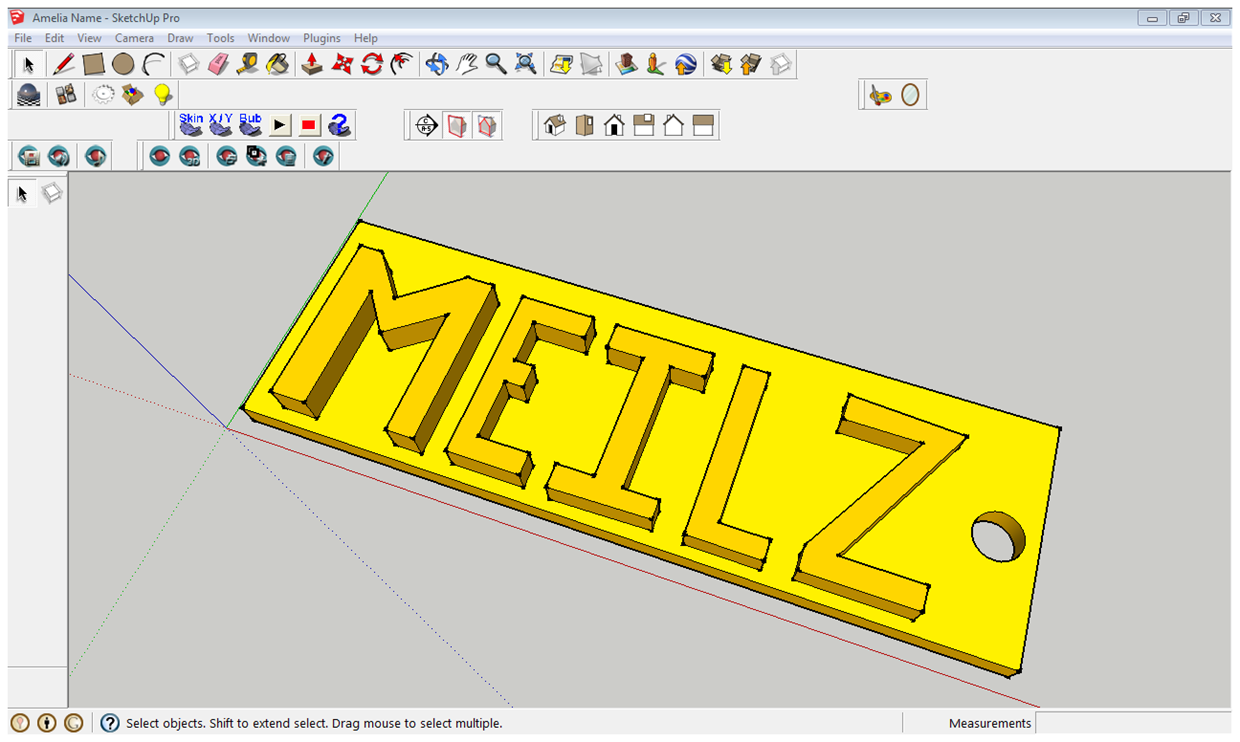Select the Rotate tool
1240x742 pixels.
click(x=372, y=64)
